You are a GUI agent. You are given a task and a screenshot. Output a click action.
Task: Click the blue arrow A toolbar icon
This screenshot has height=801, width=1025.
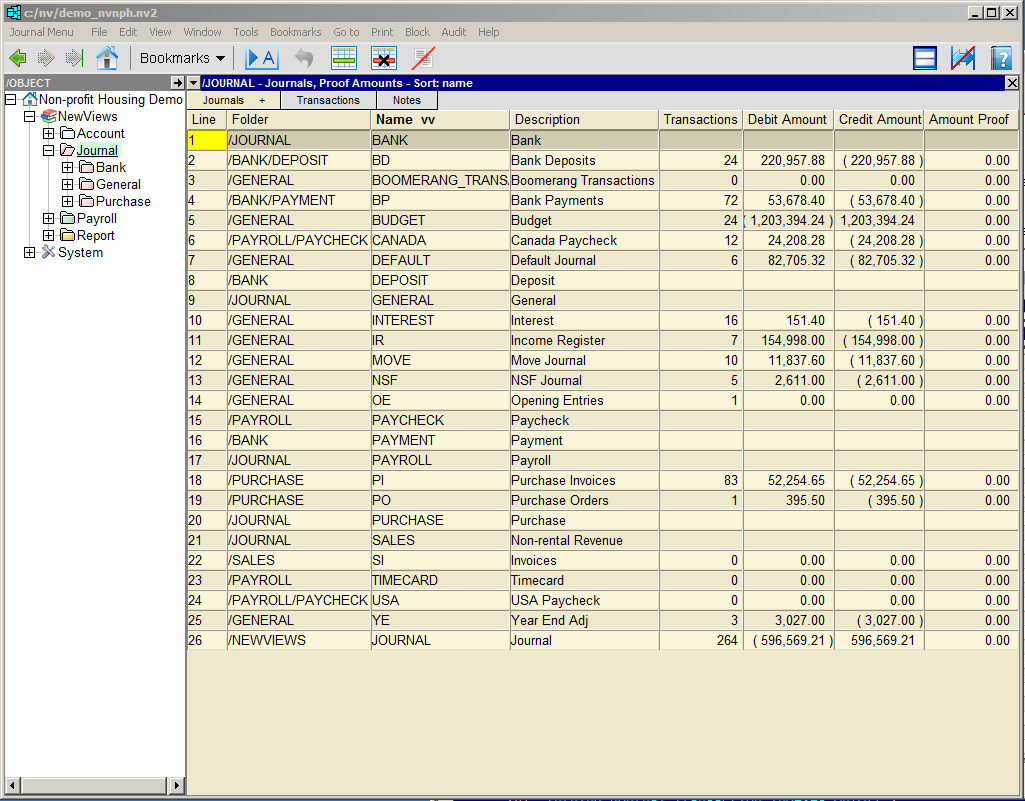click(262, 58)
